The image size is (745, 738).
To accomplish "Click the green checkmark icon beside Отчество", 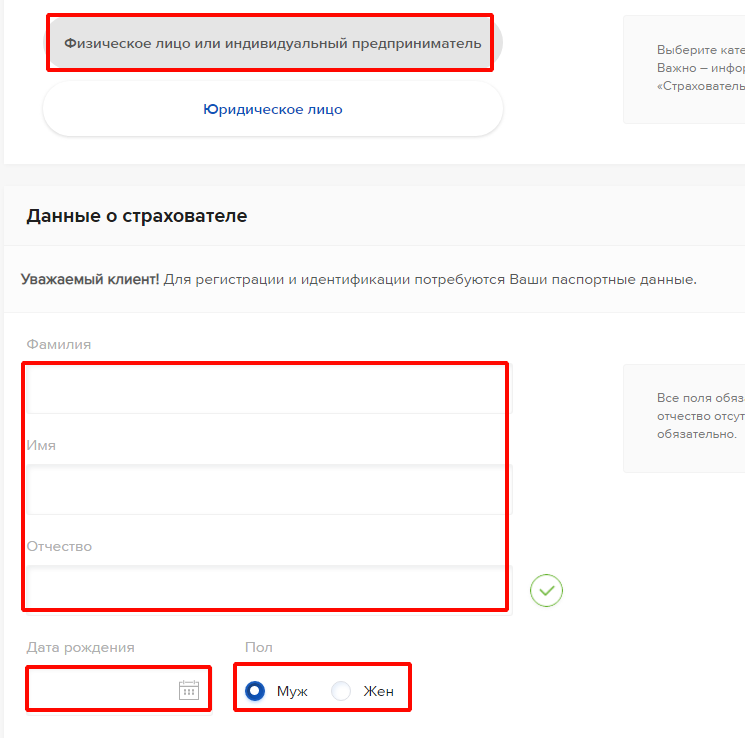I will pyautogui.click(x=546, y=590).
